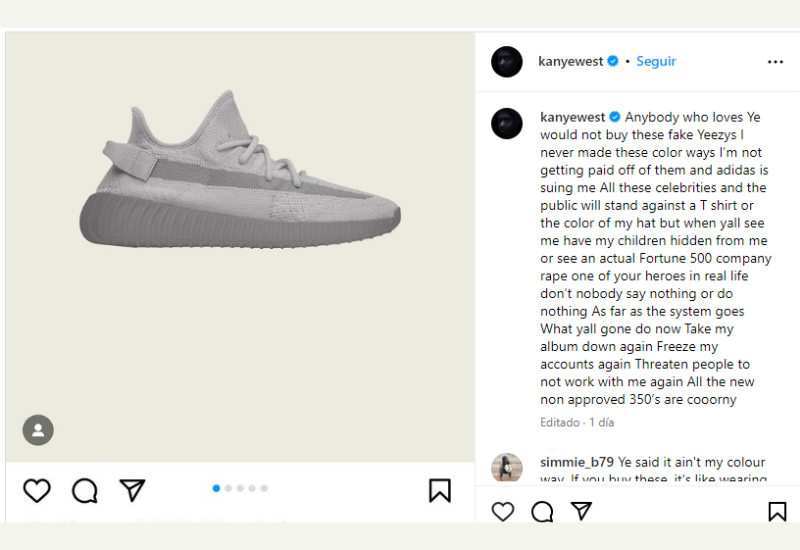The width and height of the screenshot is (800, 550).
Task: Click simmie_b79 avatar picture
Action: (507, 467)
